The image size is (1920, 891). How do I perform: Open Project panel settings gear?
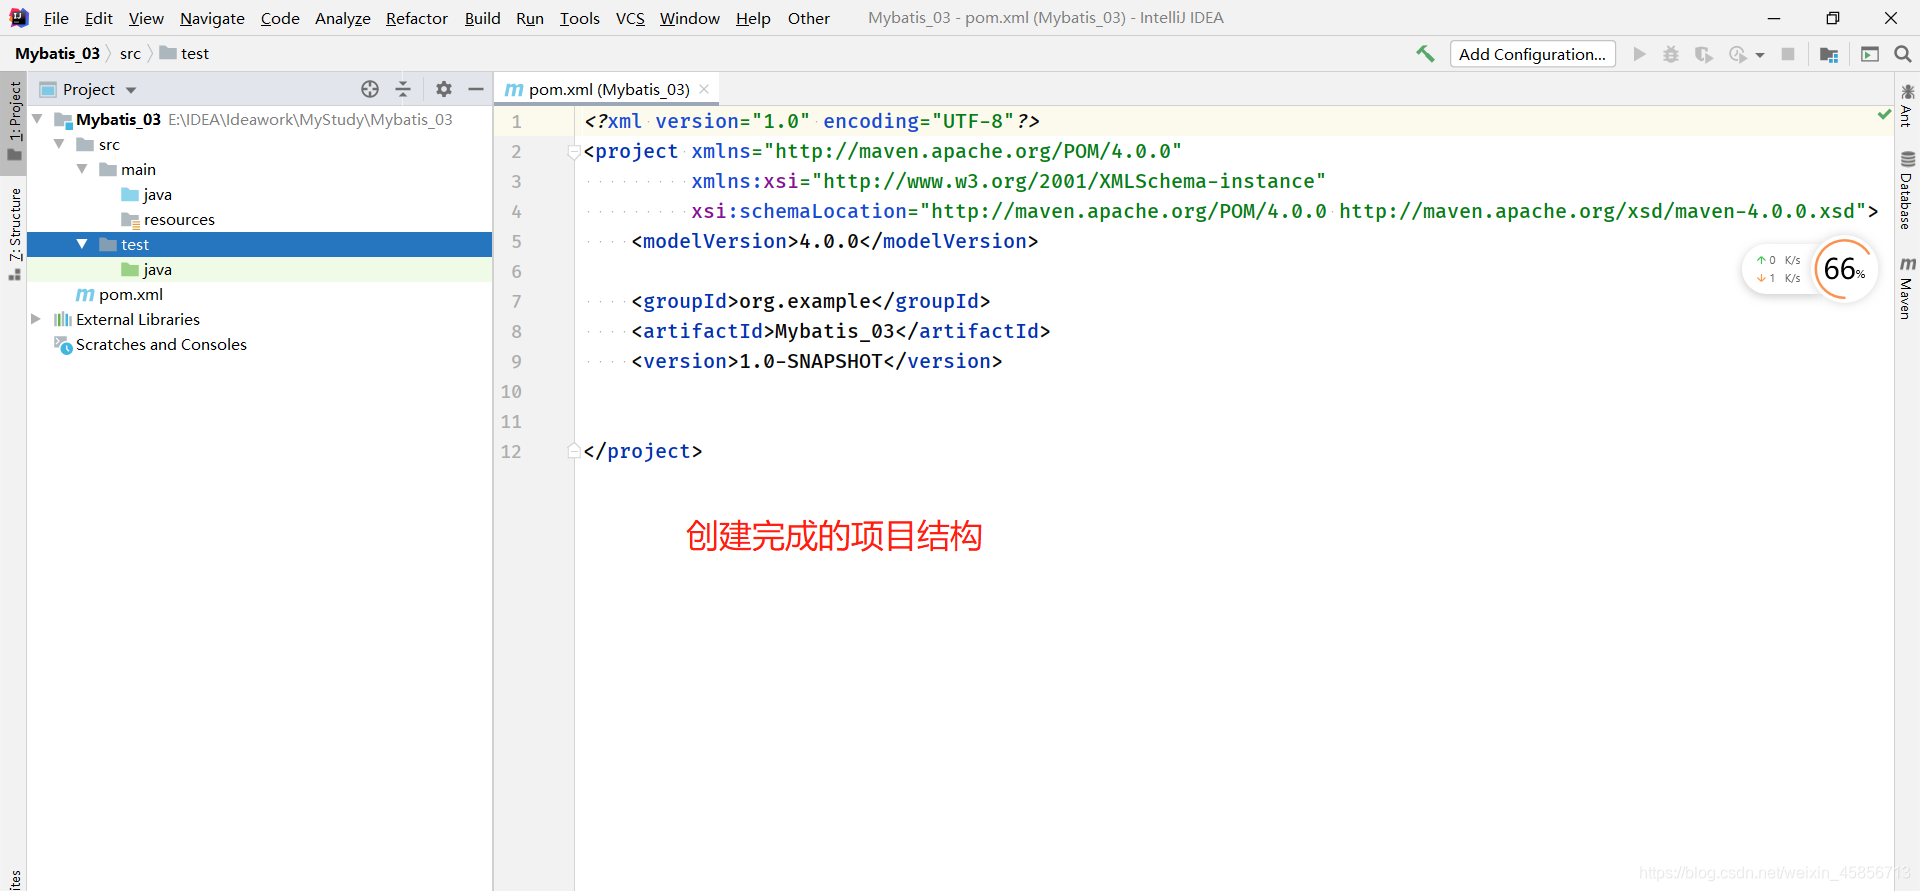(x=444, y=89)
